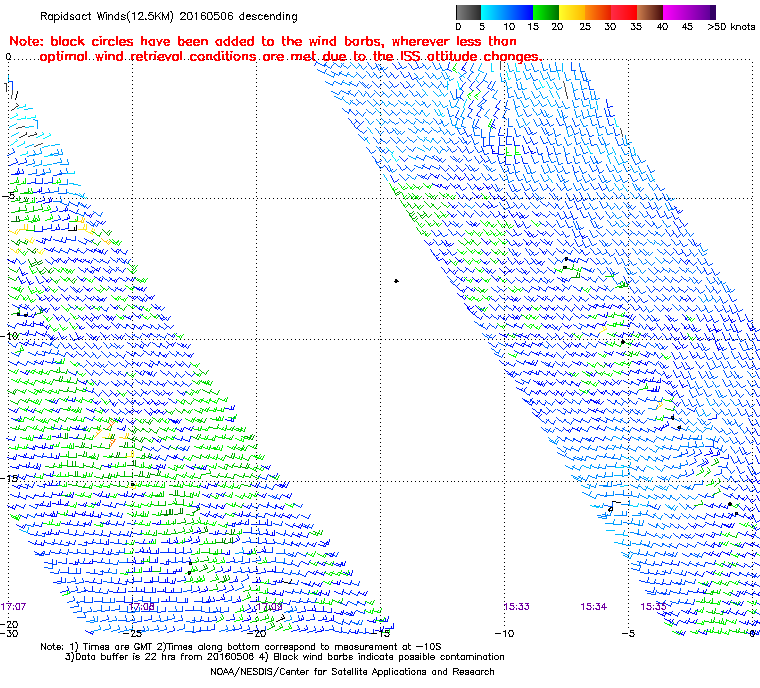The image size is (760, 688).
Task: Click the purple '17:08' time label
Action: click(x=142, y=607)
